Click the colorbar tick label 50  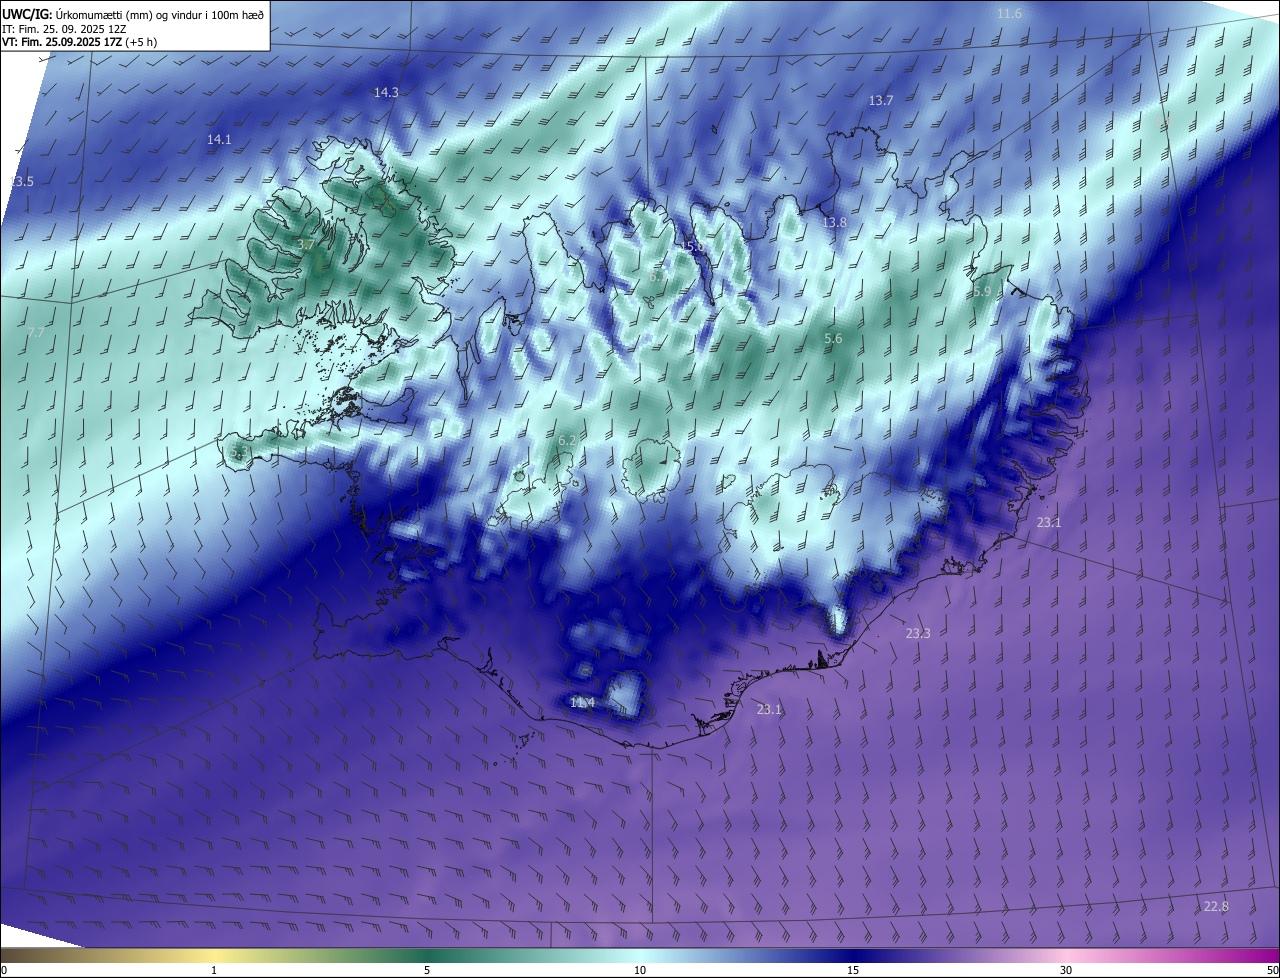click(1272, 971)
